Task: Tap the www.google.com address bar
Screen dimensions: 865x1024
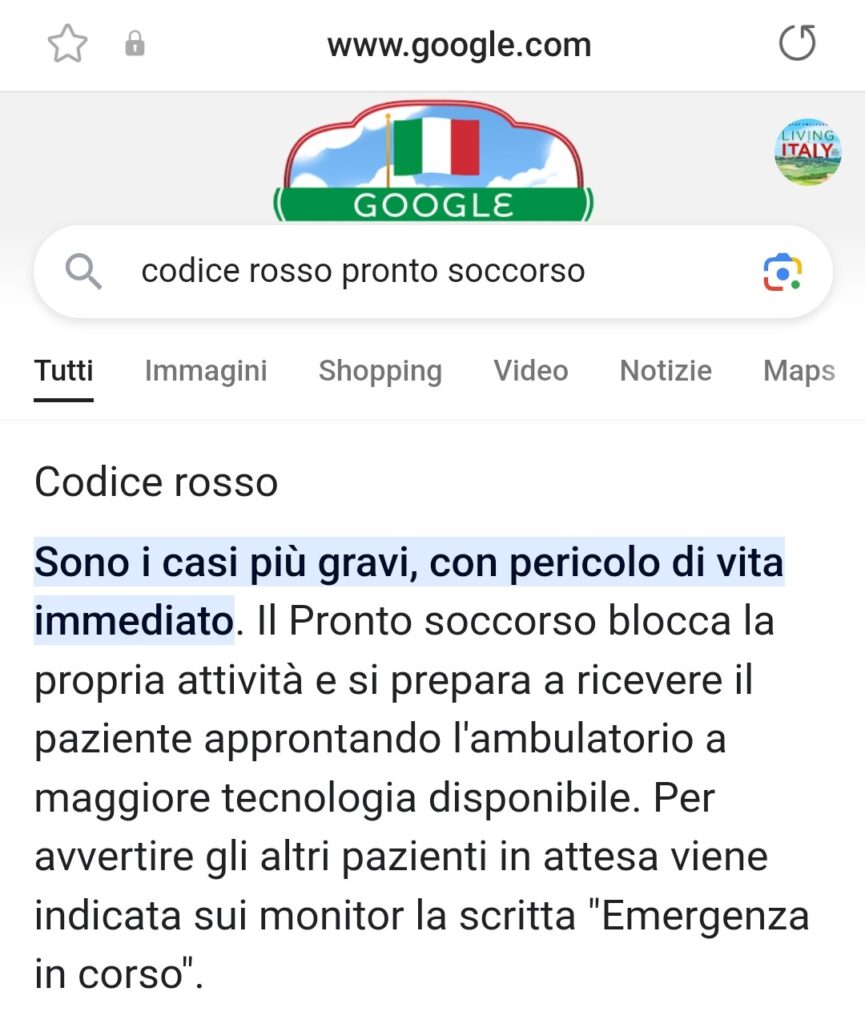Action: pos(459,45)
